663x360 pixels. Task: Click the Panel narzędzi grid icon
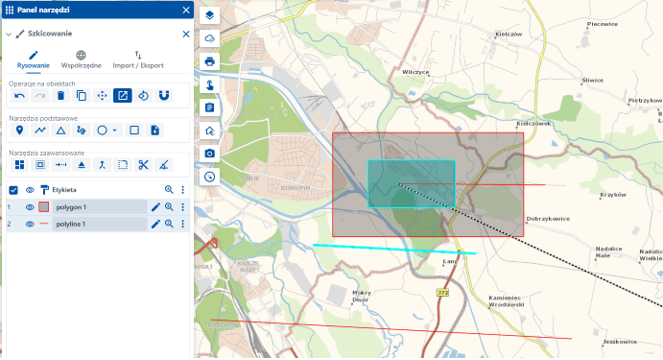(x=9, y=10)
